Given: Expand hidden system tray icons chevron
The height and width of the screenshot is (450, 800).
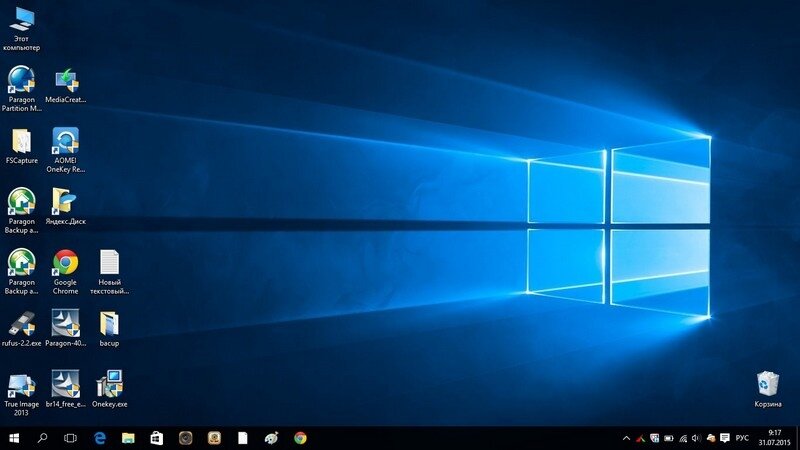Looking at the screenshot, I should (627, 438).
